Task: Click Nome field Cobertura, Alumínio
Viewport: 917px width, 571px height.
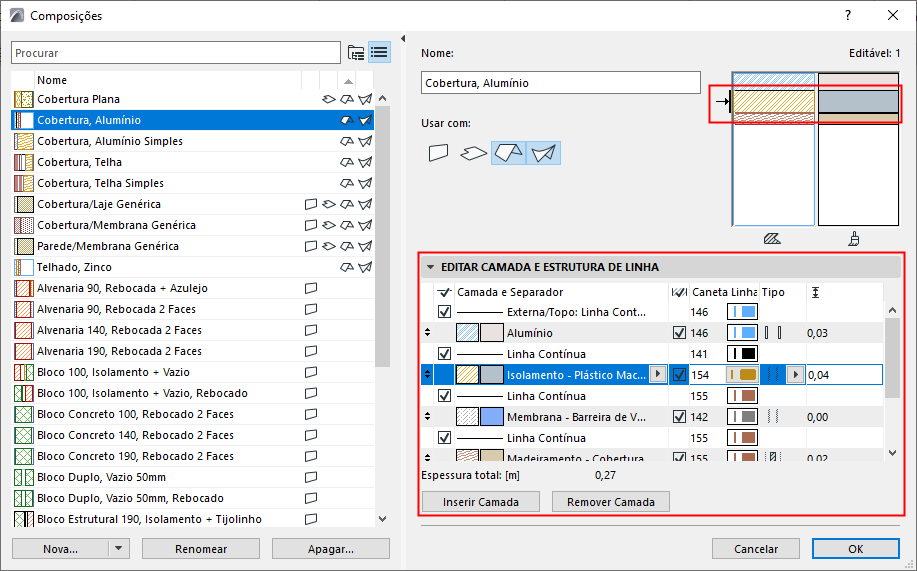Action: pyautogui.click(x=561, y=82)
